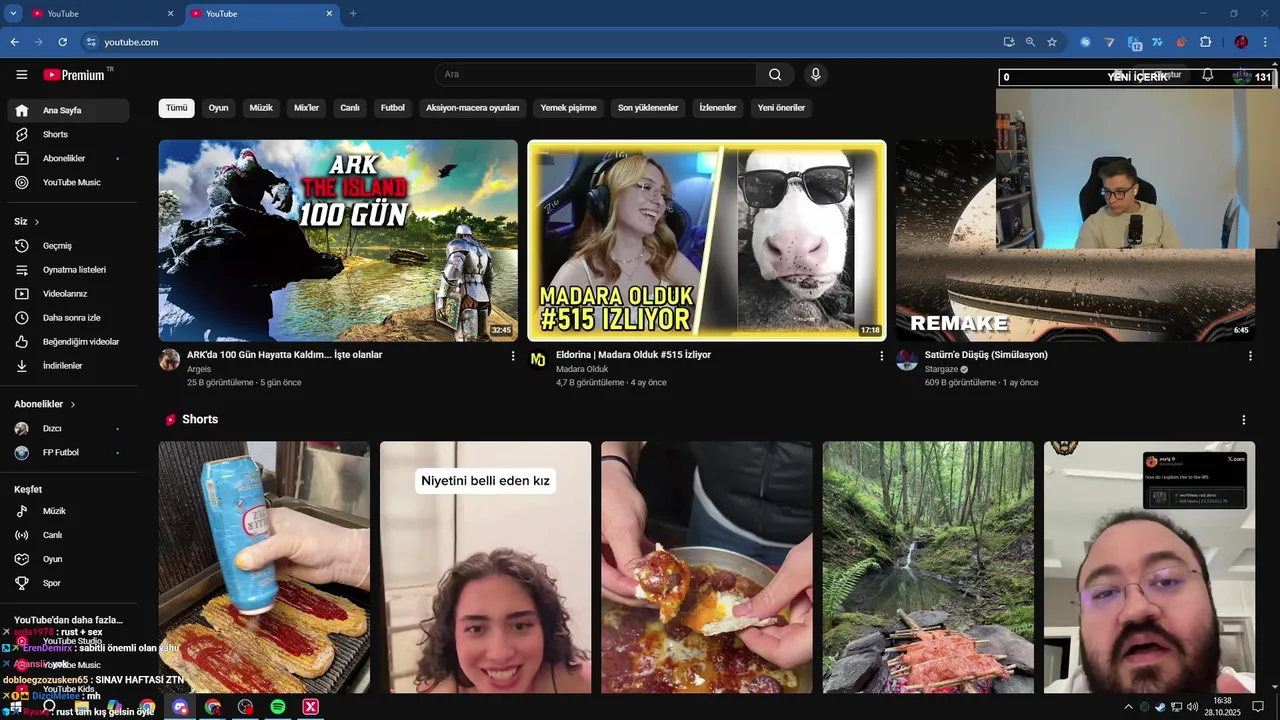Open Videolarınız in the sidebar
Image resolution: width=1280 pixels, height=720 pixels.
click(68, 294)
